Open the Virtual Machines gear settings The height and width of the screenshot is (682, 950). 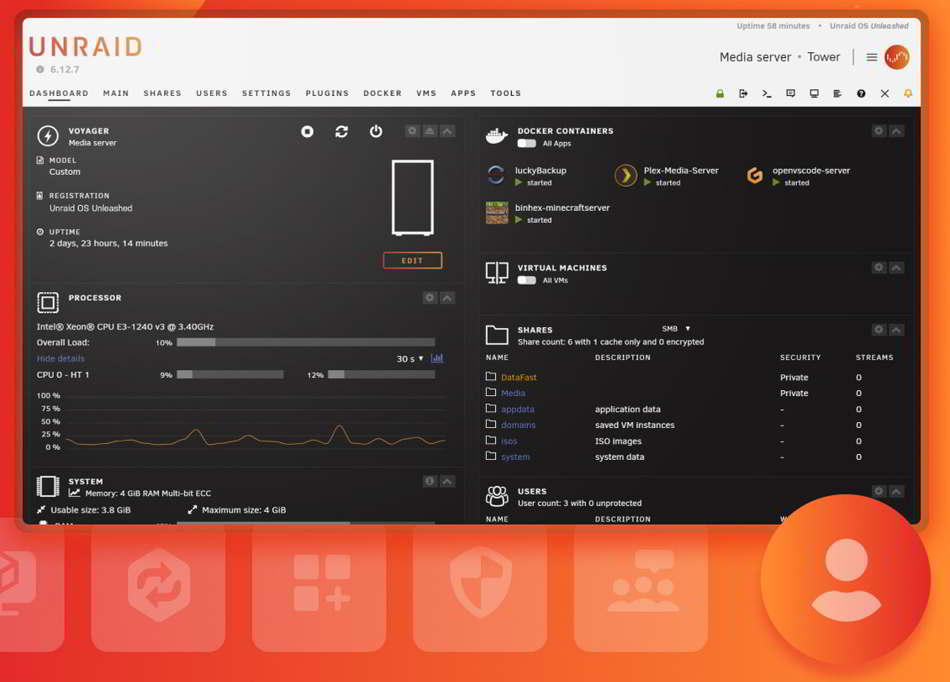pyautogui.click(x=879, y=267)
